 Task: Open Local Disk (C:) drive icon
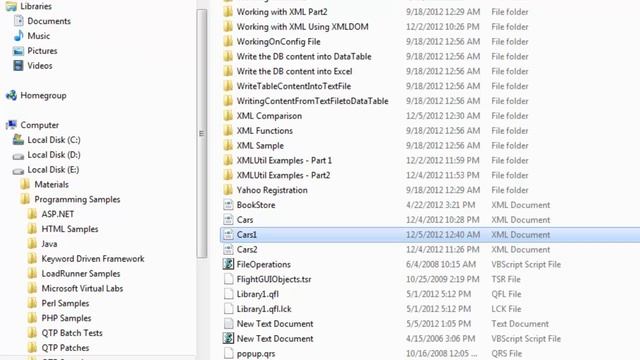pos(18,140)
